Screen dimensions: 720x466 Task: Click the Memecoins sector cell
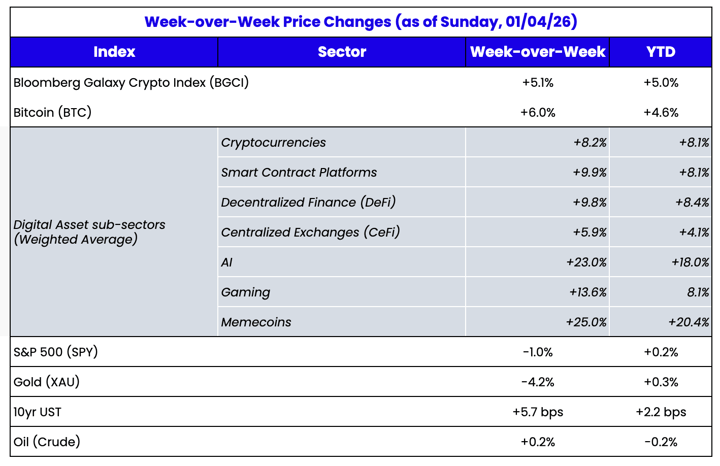point(258,322)
